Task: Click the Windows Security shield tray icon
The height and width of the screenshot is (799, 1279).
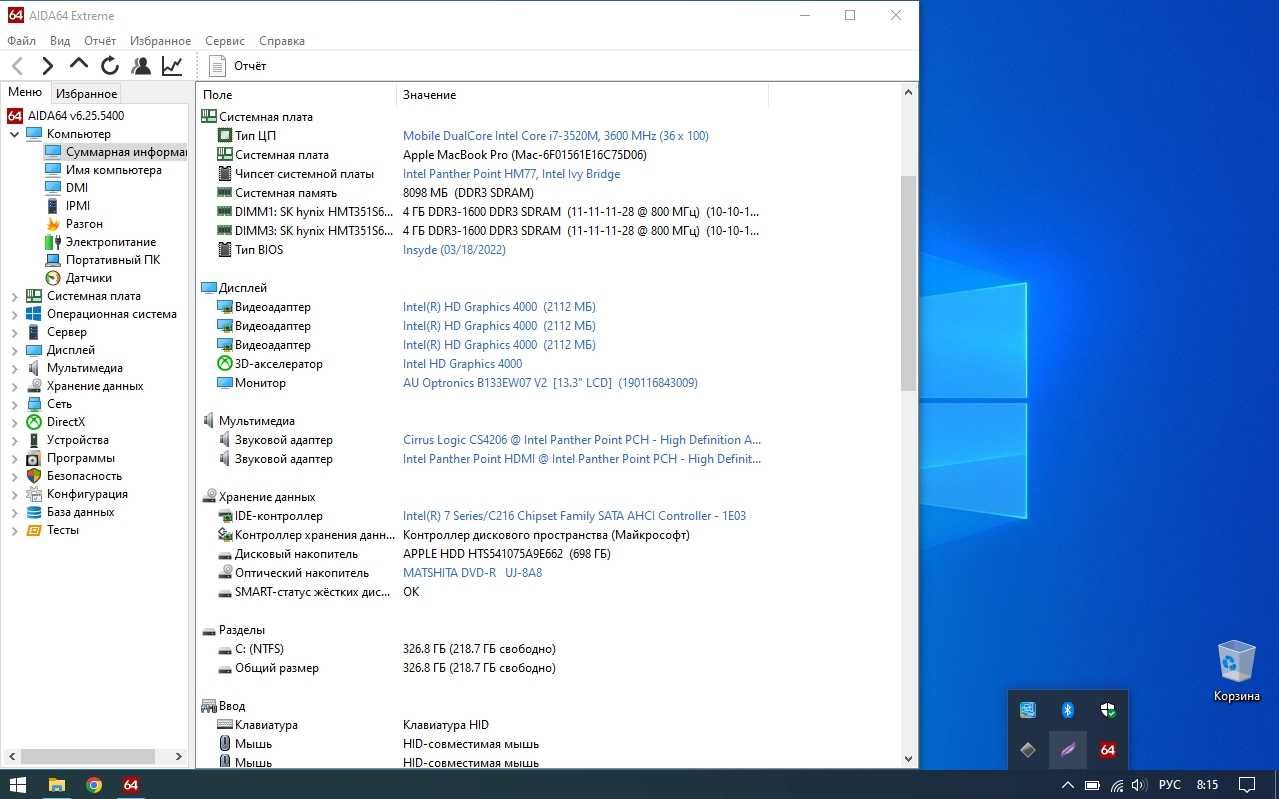Action: 1107,710
